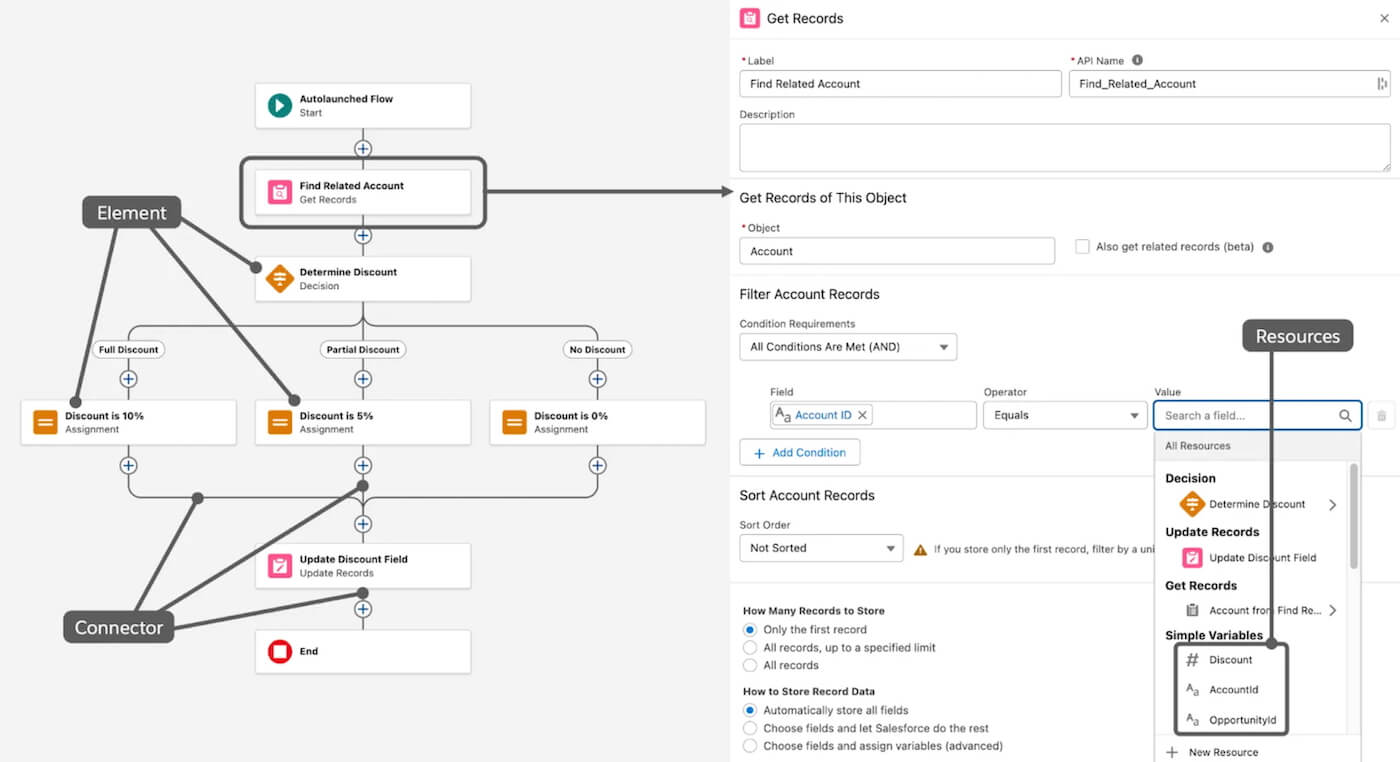
Task: Click the Autolaunched Flow start icon
Action: coord(280,105)
